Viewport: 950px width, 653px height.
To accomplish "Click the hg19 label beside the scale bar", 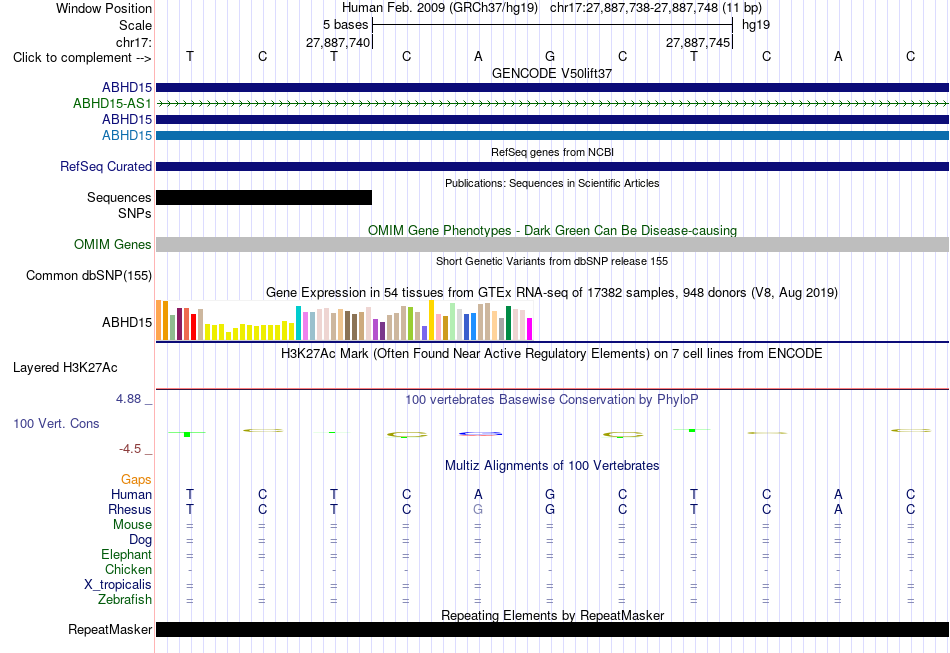I will tap(756, 25).
